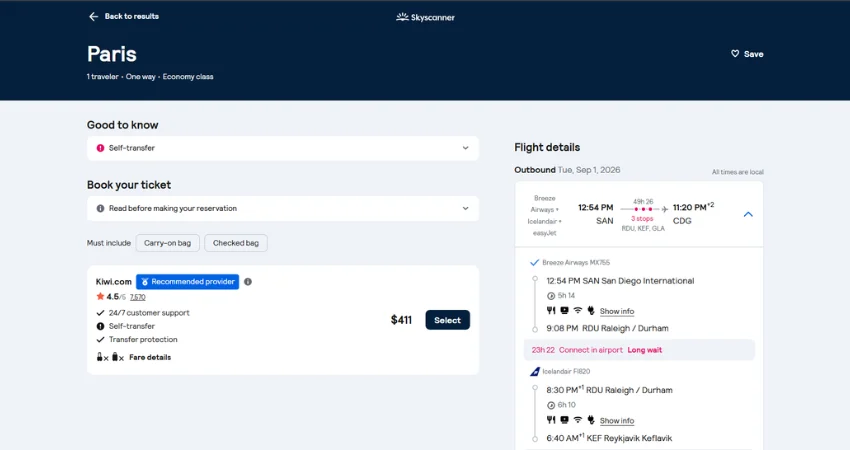This screenshot has width=850, height=450.
Task: Click the no carry-on bag icon
Action: point(101,357)
